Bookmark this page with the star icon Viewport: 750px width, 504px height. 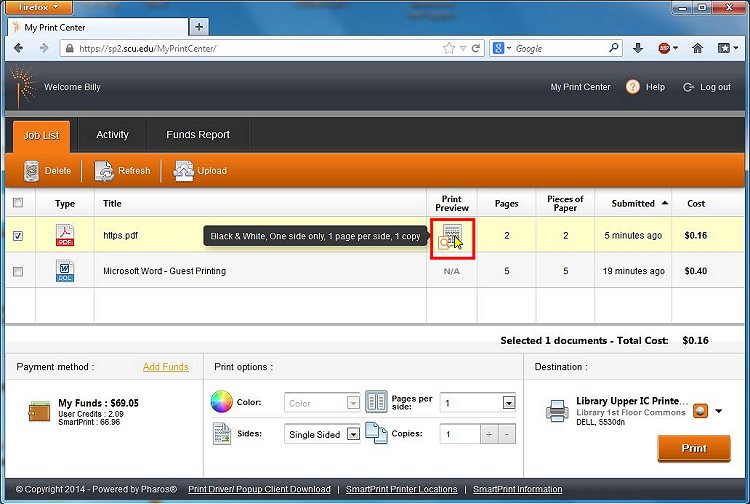pos(449,48)
